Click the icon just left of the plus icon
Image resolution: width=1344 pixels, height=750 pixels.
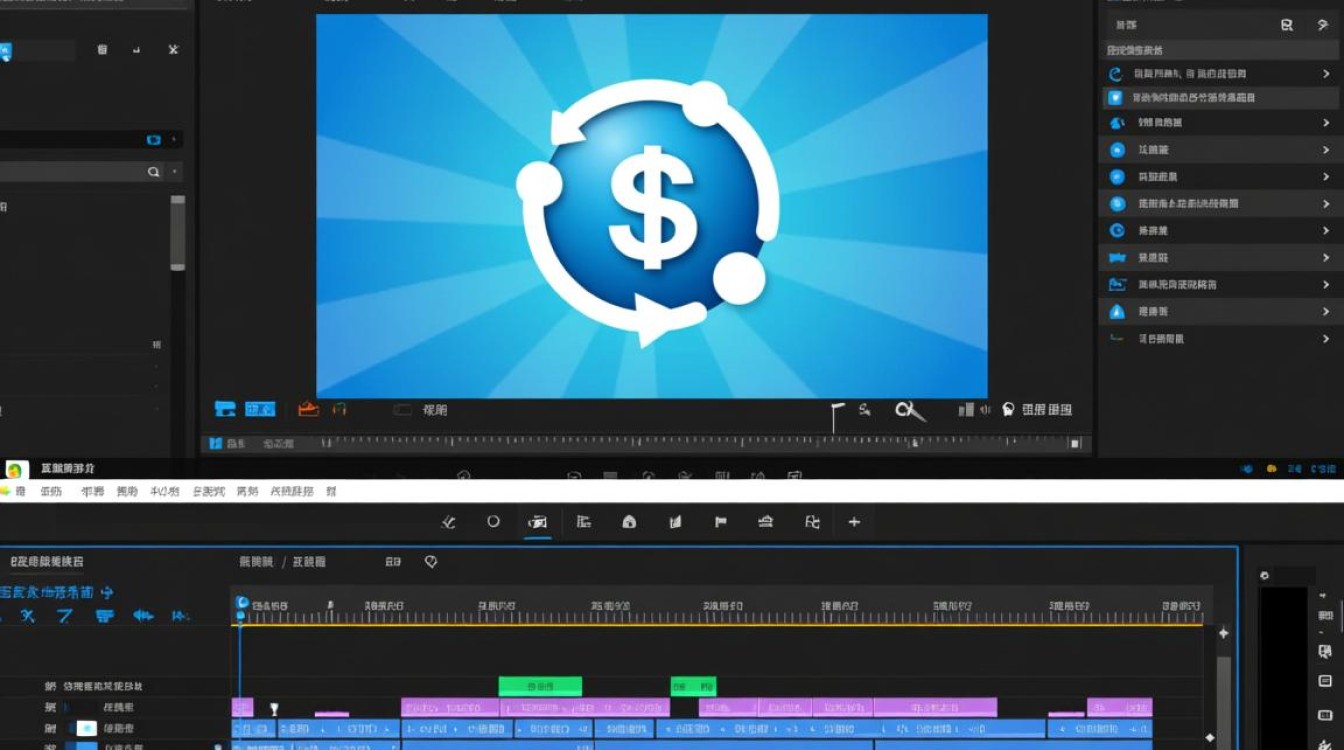[x=812, y=522]
